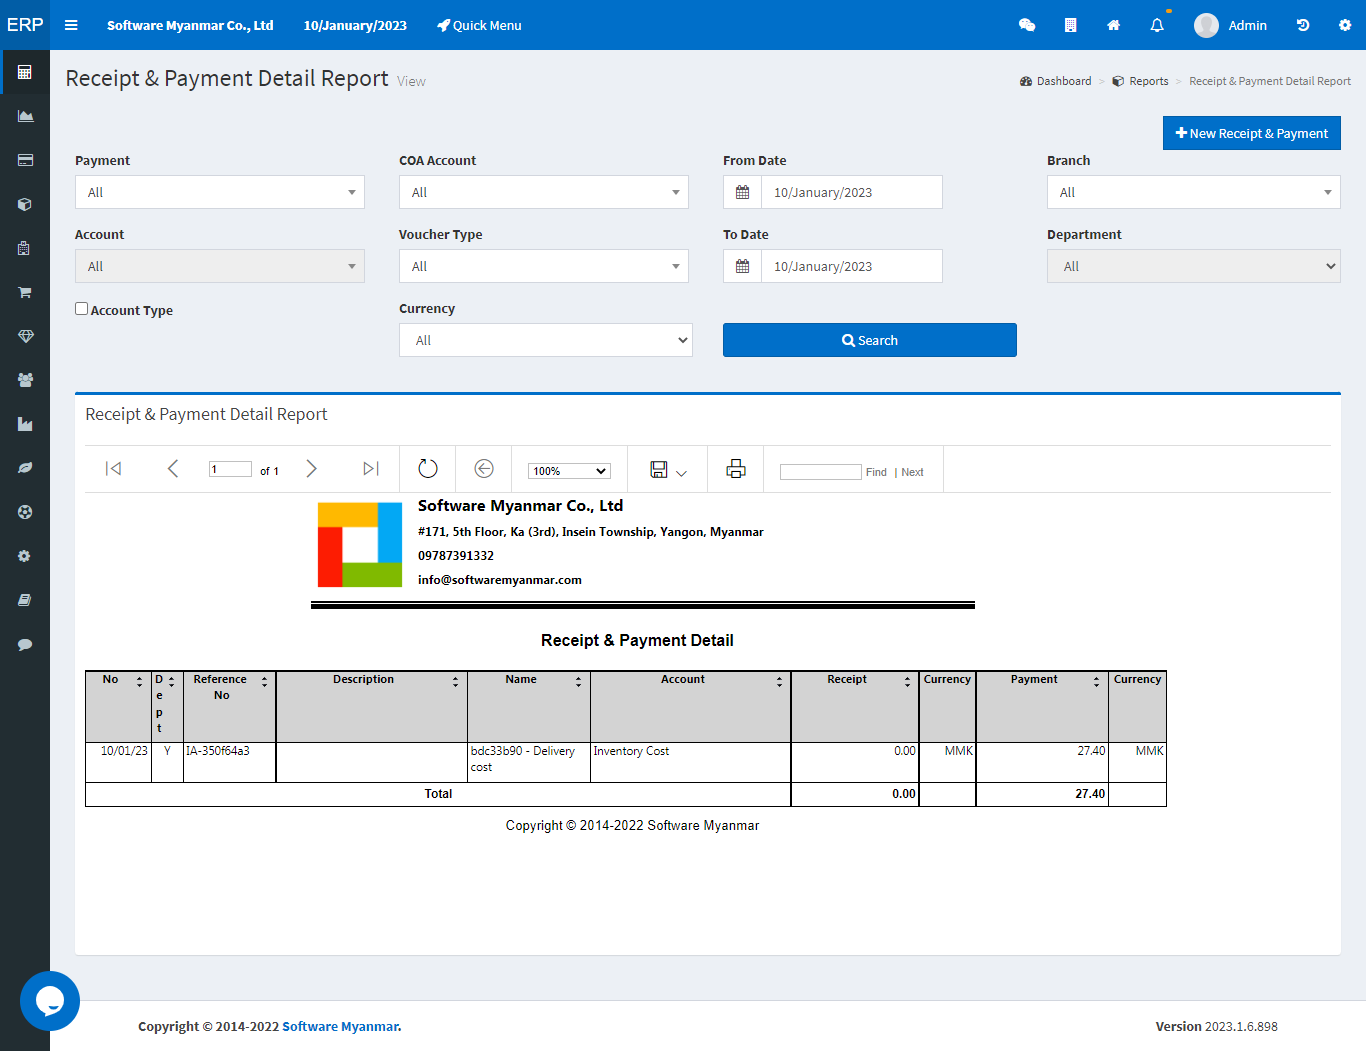1366x1051 pixels.
Task: Open the soccer ball icon in sidebar
Action: click(25, 512)
